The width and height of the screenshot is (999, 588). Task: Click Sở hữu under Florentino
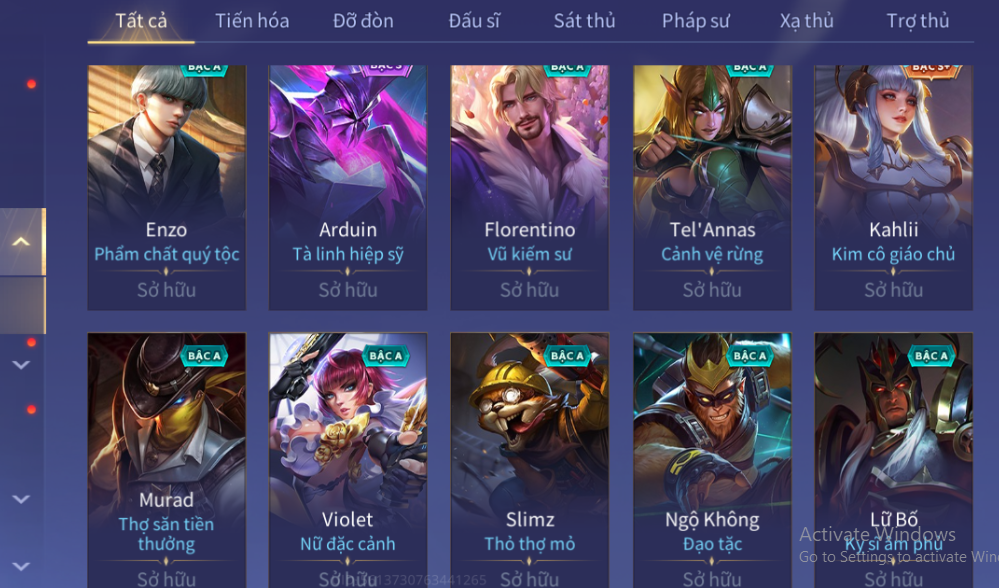pyautogui.click(x=529, y=290)
